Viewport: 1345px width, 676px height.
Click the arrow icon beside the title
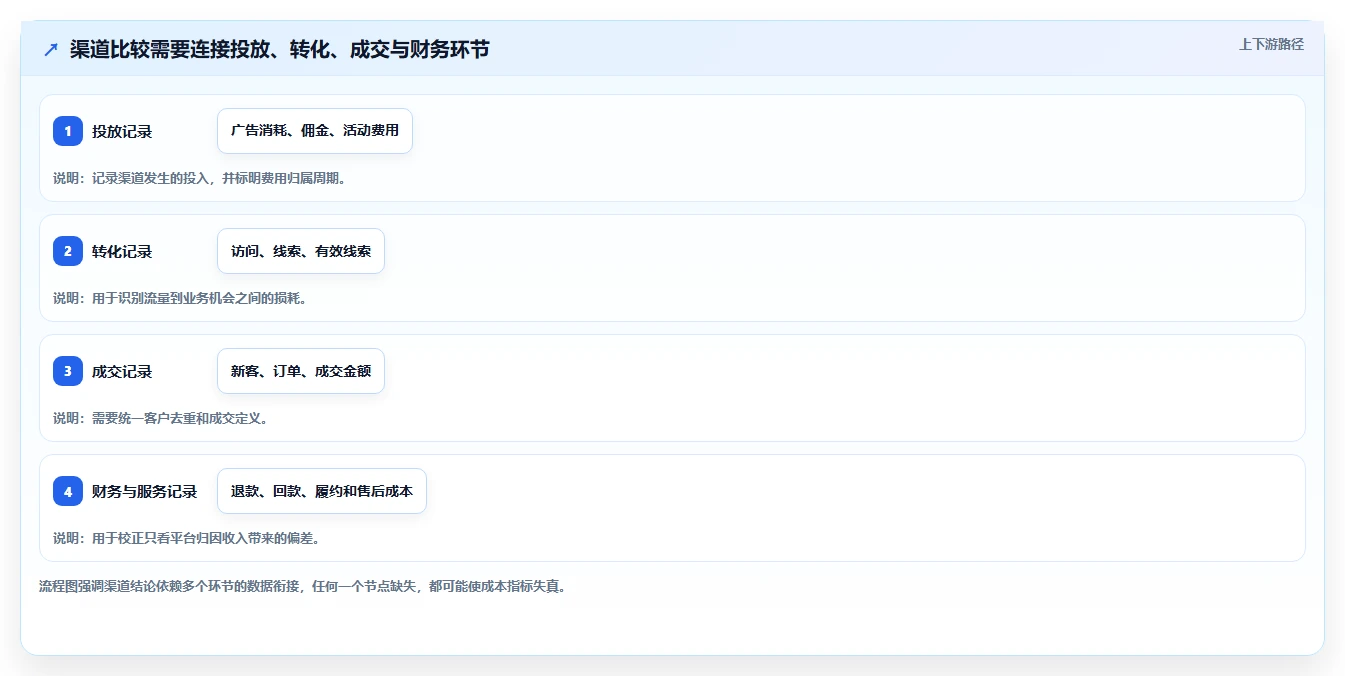(x=51, y=49)
